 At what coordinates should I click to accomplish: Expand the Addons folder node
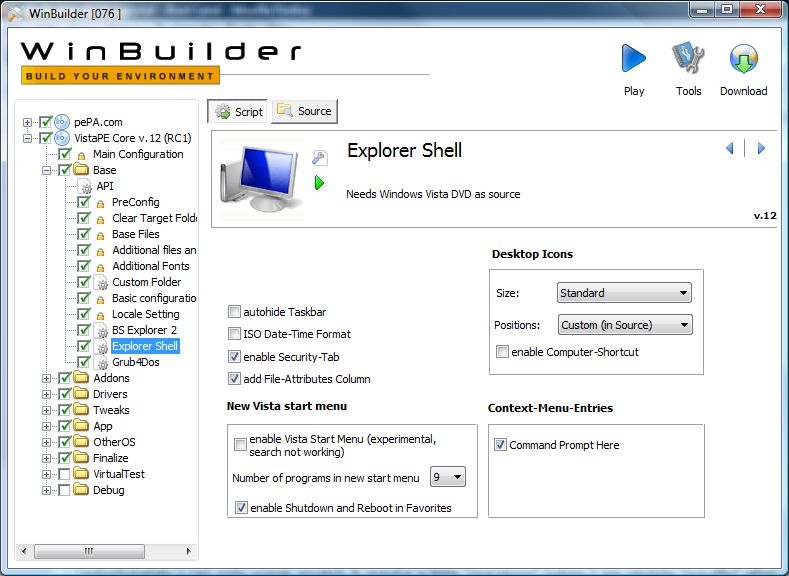46,378
